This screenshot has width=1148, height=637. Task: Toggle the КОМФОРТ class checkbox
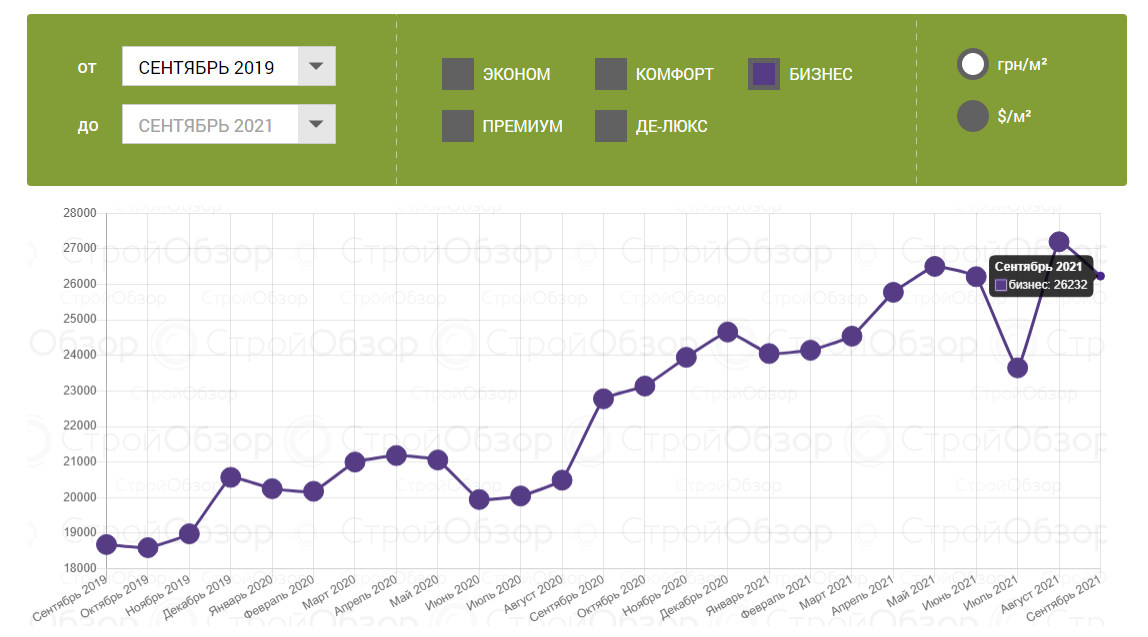[611, 74]
